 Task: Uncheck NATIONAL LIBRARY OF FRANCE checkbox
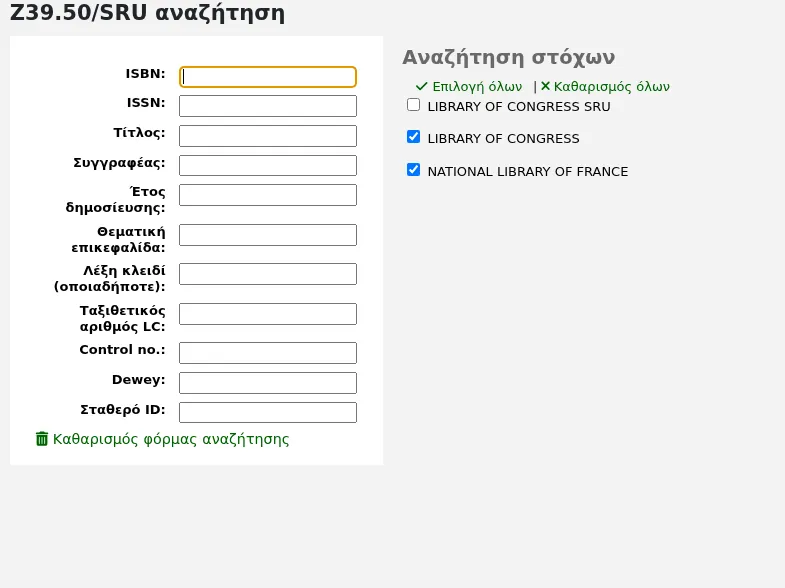[414, 170]
